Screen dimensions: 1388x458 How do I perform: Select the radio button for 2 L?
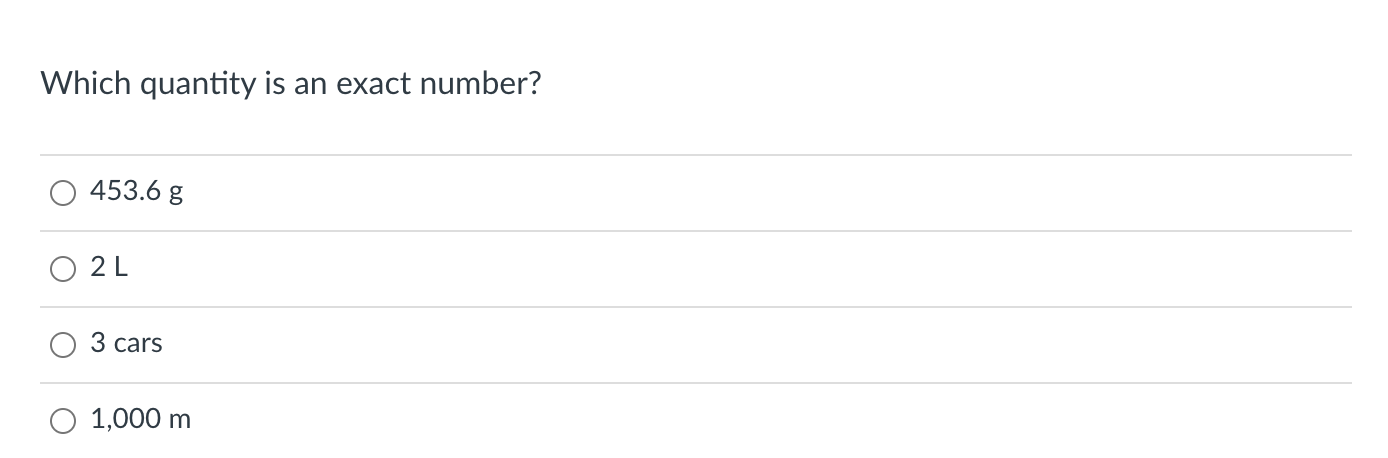point(63,269)
